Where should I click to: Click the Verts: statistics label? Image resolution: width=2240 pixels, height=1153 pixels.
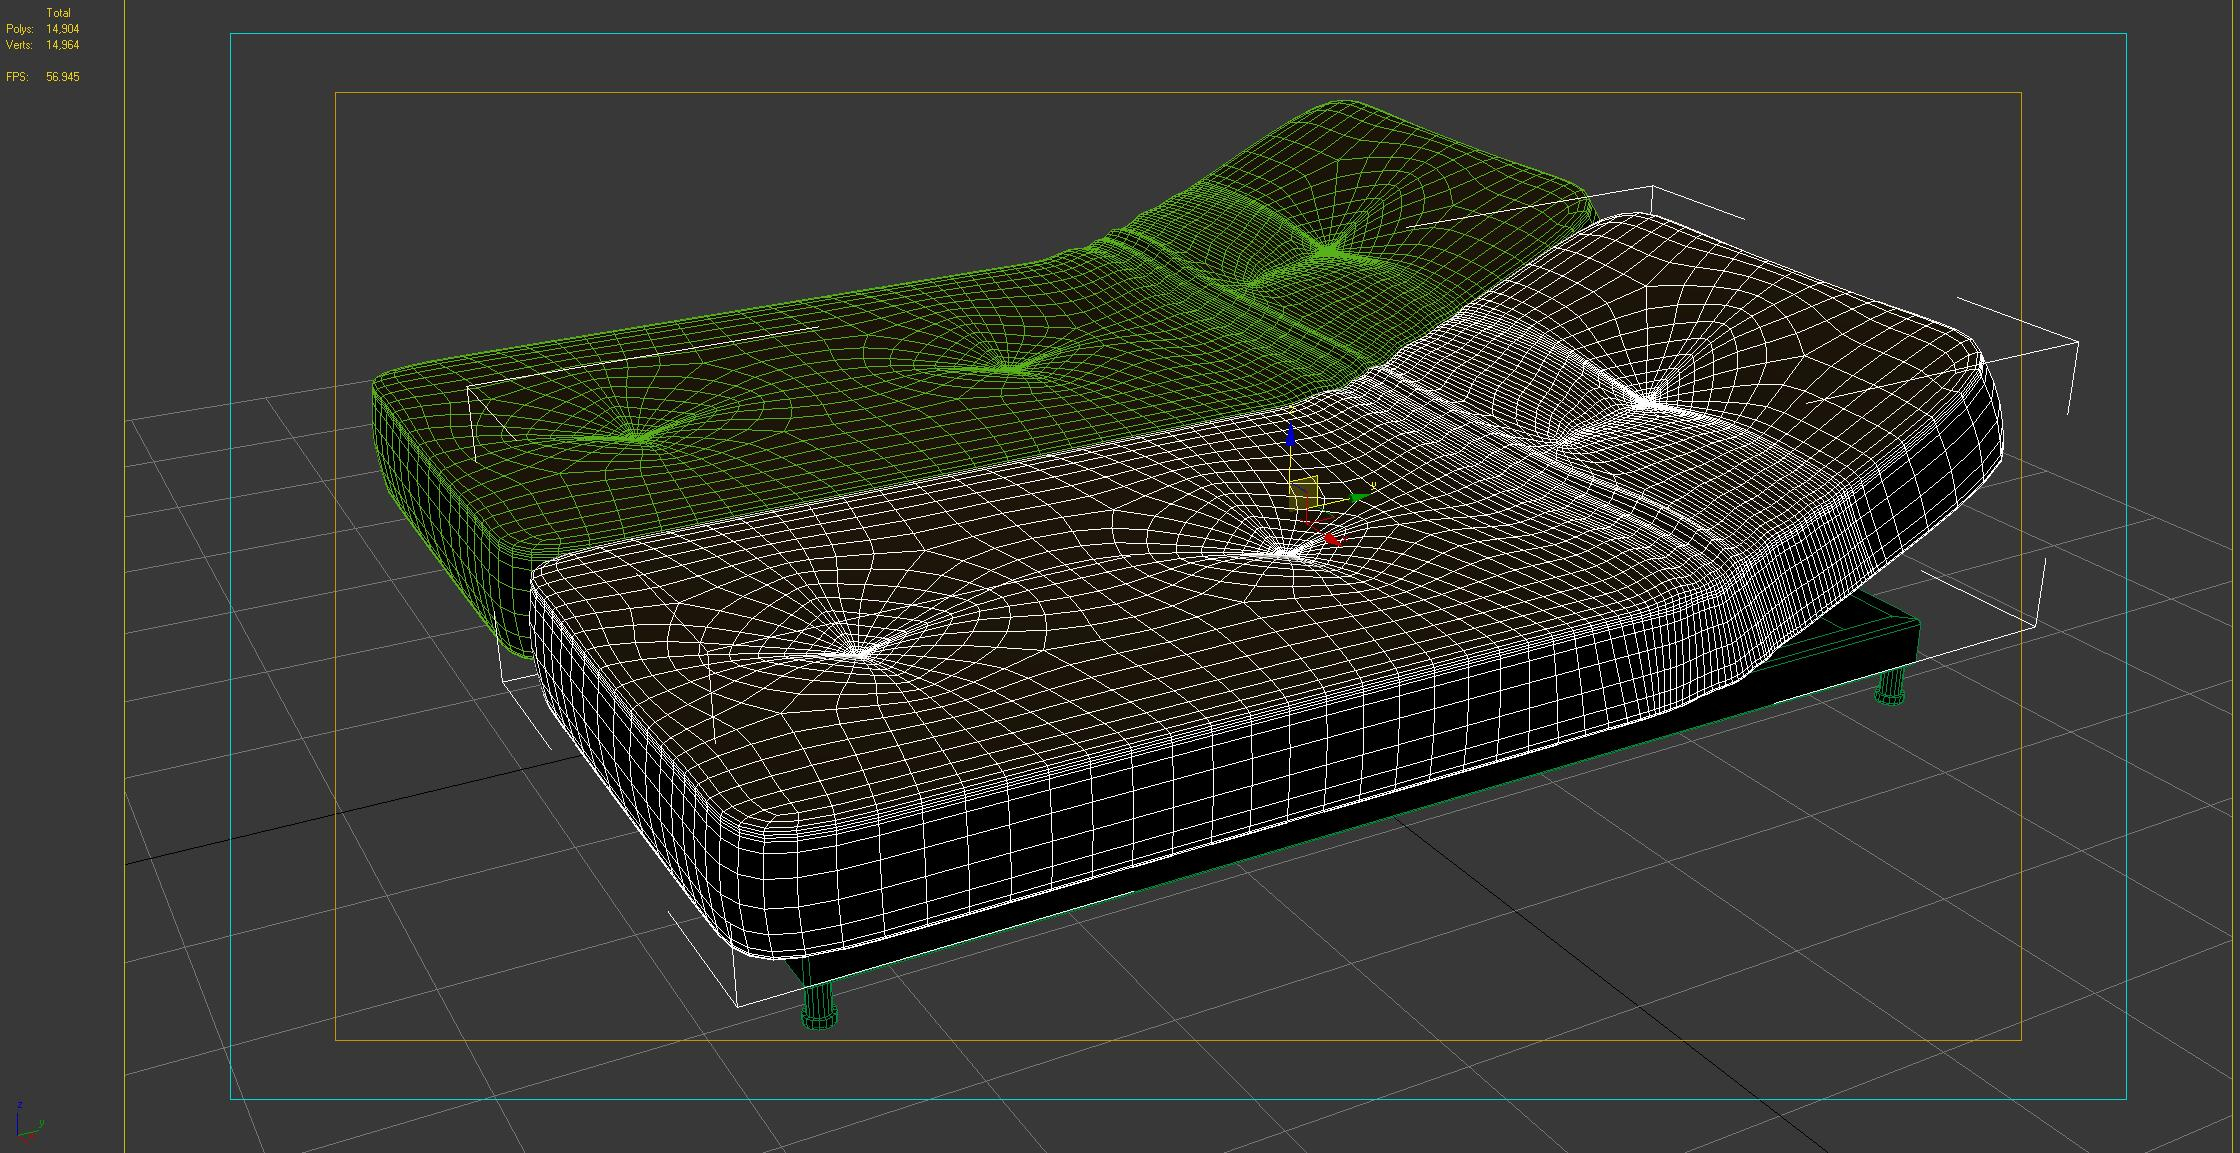coord(19,45)
